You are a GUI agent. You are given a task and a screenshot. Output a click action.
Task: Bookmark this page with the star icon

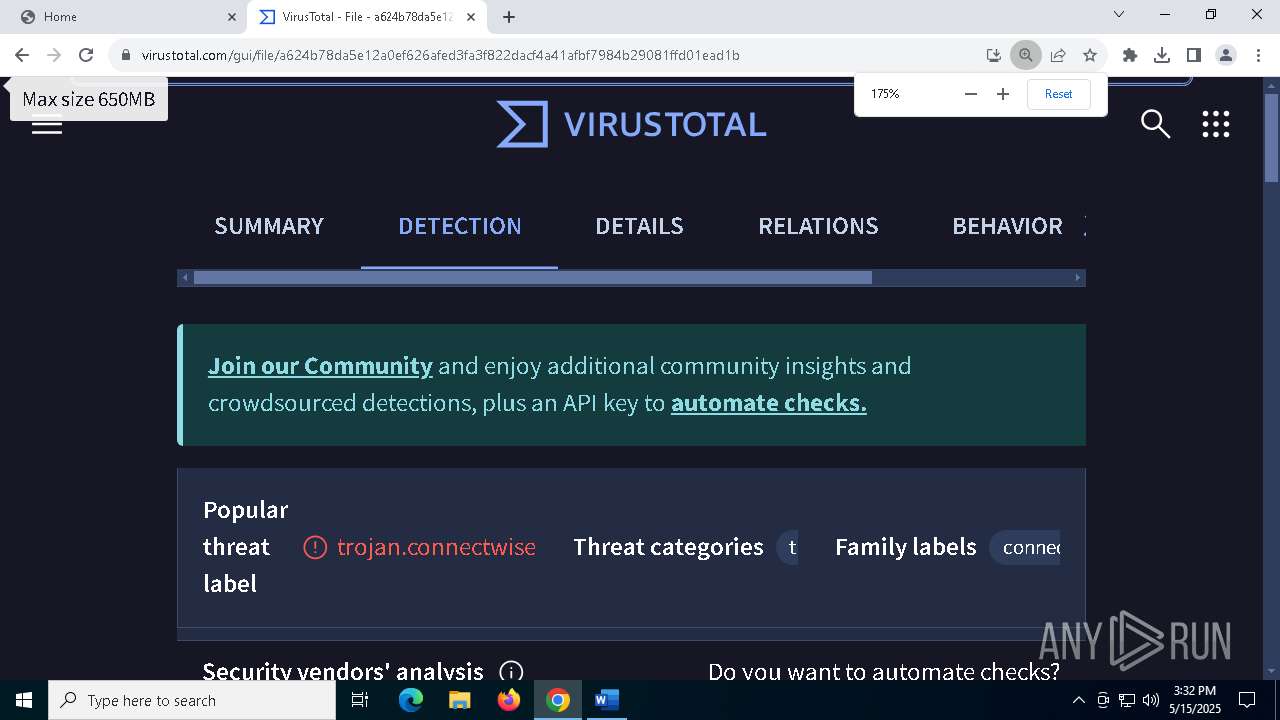coord(1090,55)
